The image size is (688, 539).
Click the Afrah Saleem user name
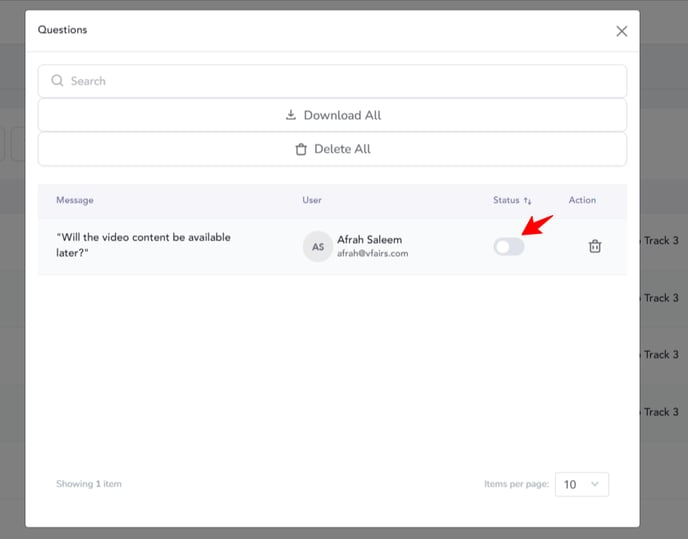pyautogui.click(x=369, y=240)
